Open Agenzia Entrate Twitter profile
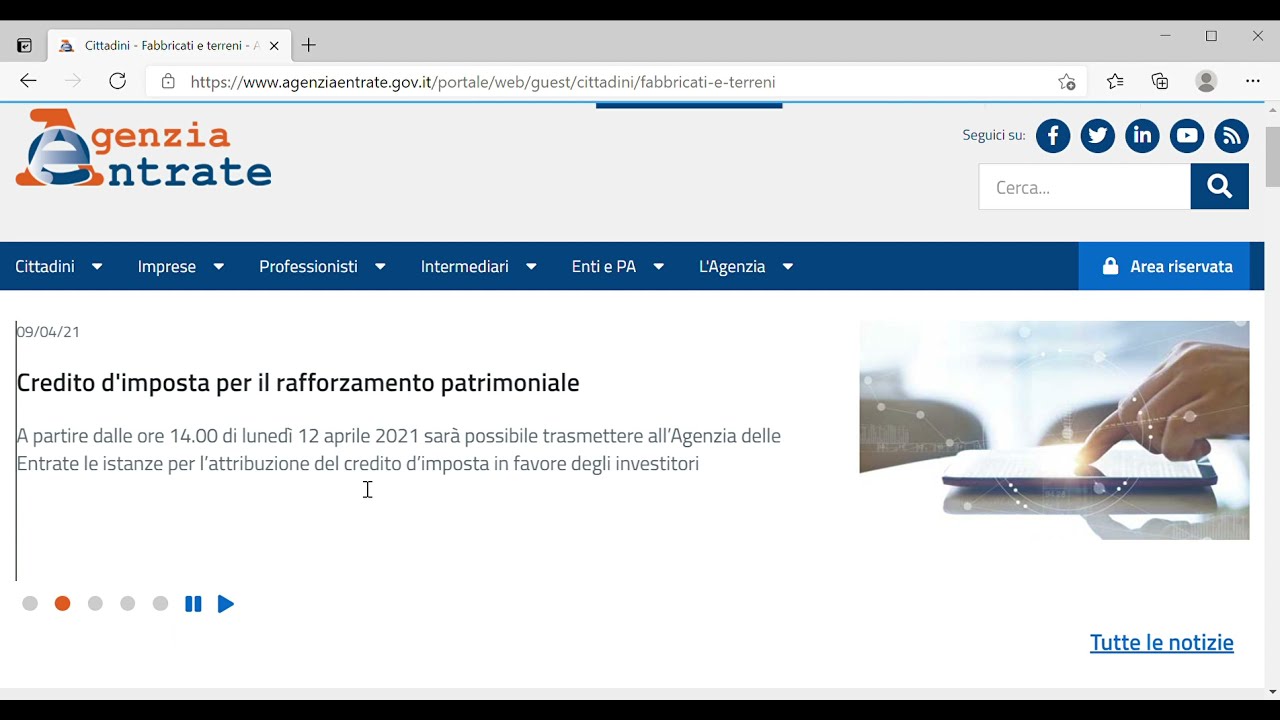This screenshot has width=1280, height=720. (1097, 135)
